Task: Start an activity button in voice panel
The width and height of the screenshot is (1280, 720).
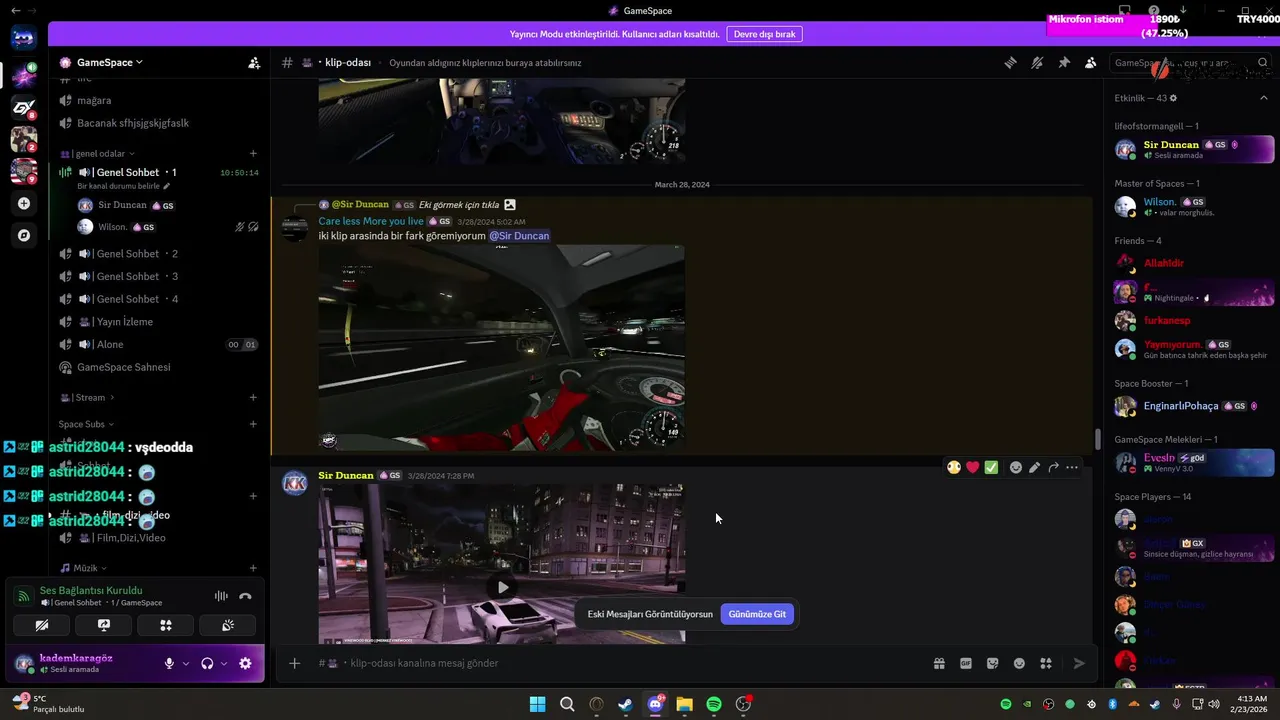Action: (x=166, y=625)
